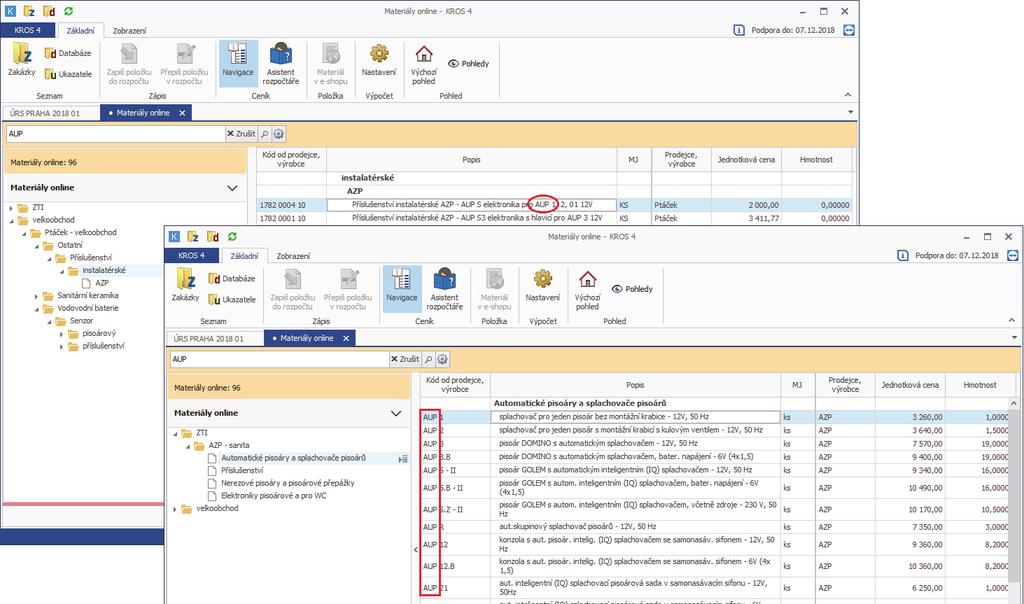Click vertical scrollbar of front window table

(x=1014, y=496)
